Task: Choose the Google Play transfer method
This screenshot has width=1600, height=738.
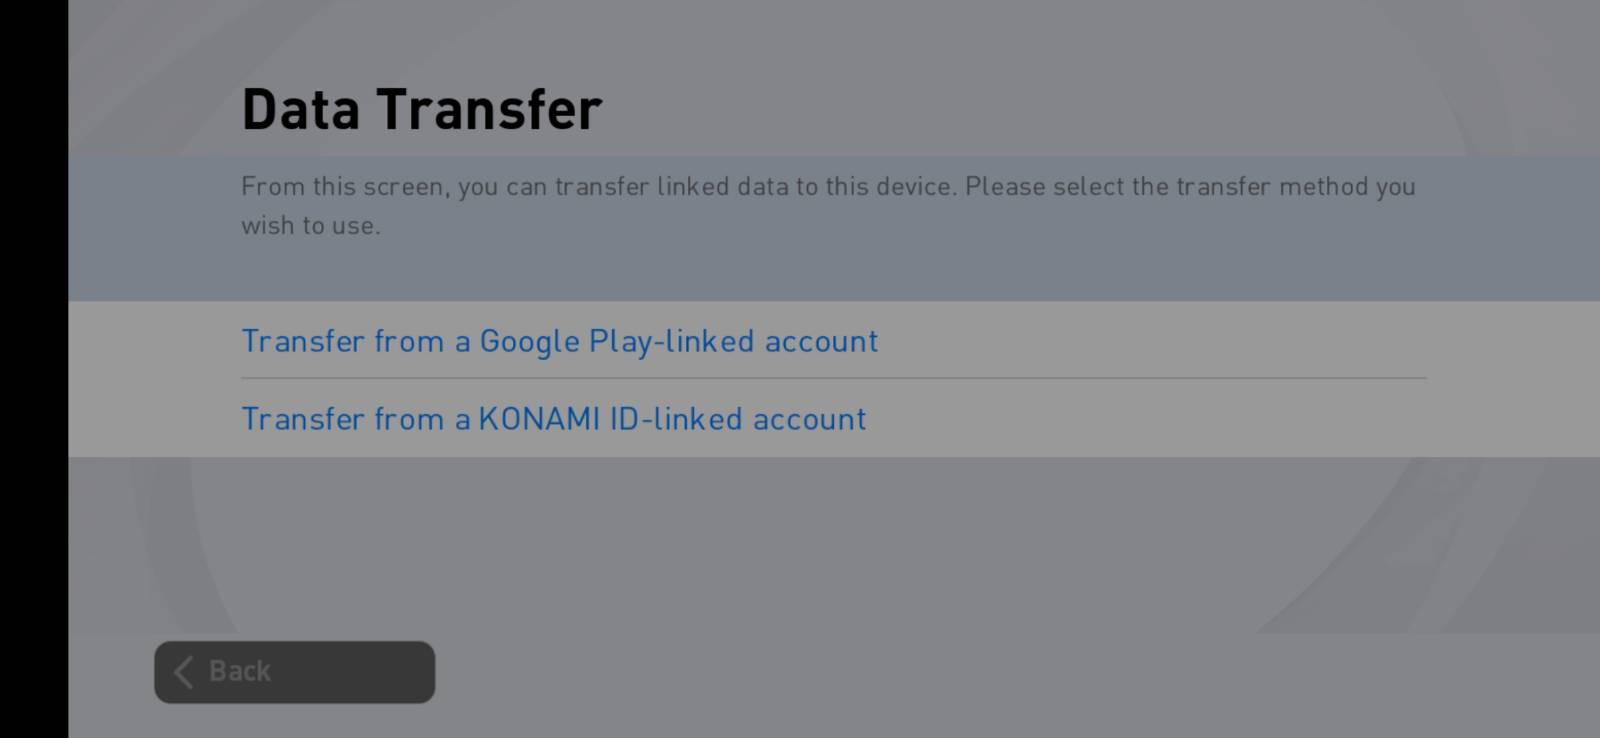Action: pyautogui.click(x=559, y=341)
